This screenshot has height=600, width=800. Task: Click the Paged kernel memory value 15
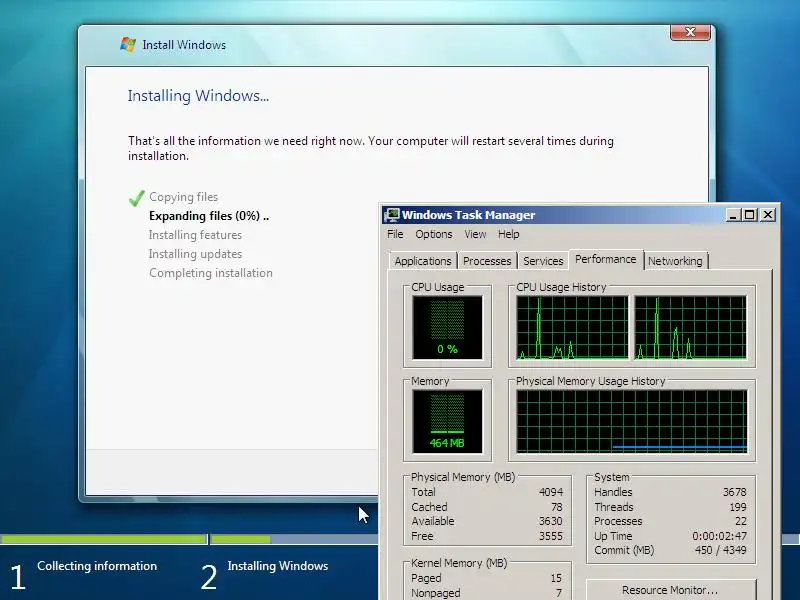[x=556, y=578]
